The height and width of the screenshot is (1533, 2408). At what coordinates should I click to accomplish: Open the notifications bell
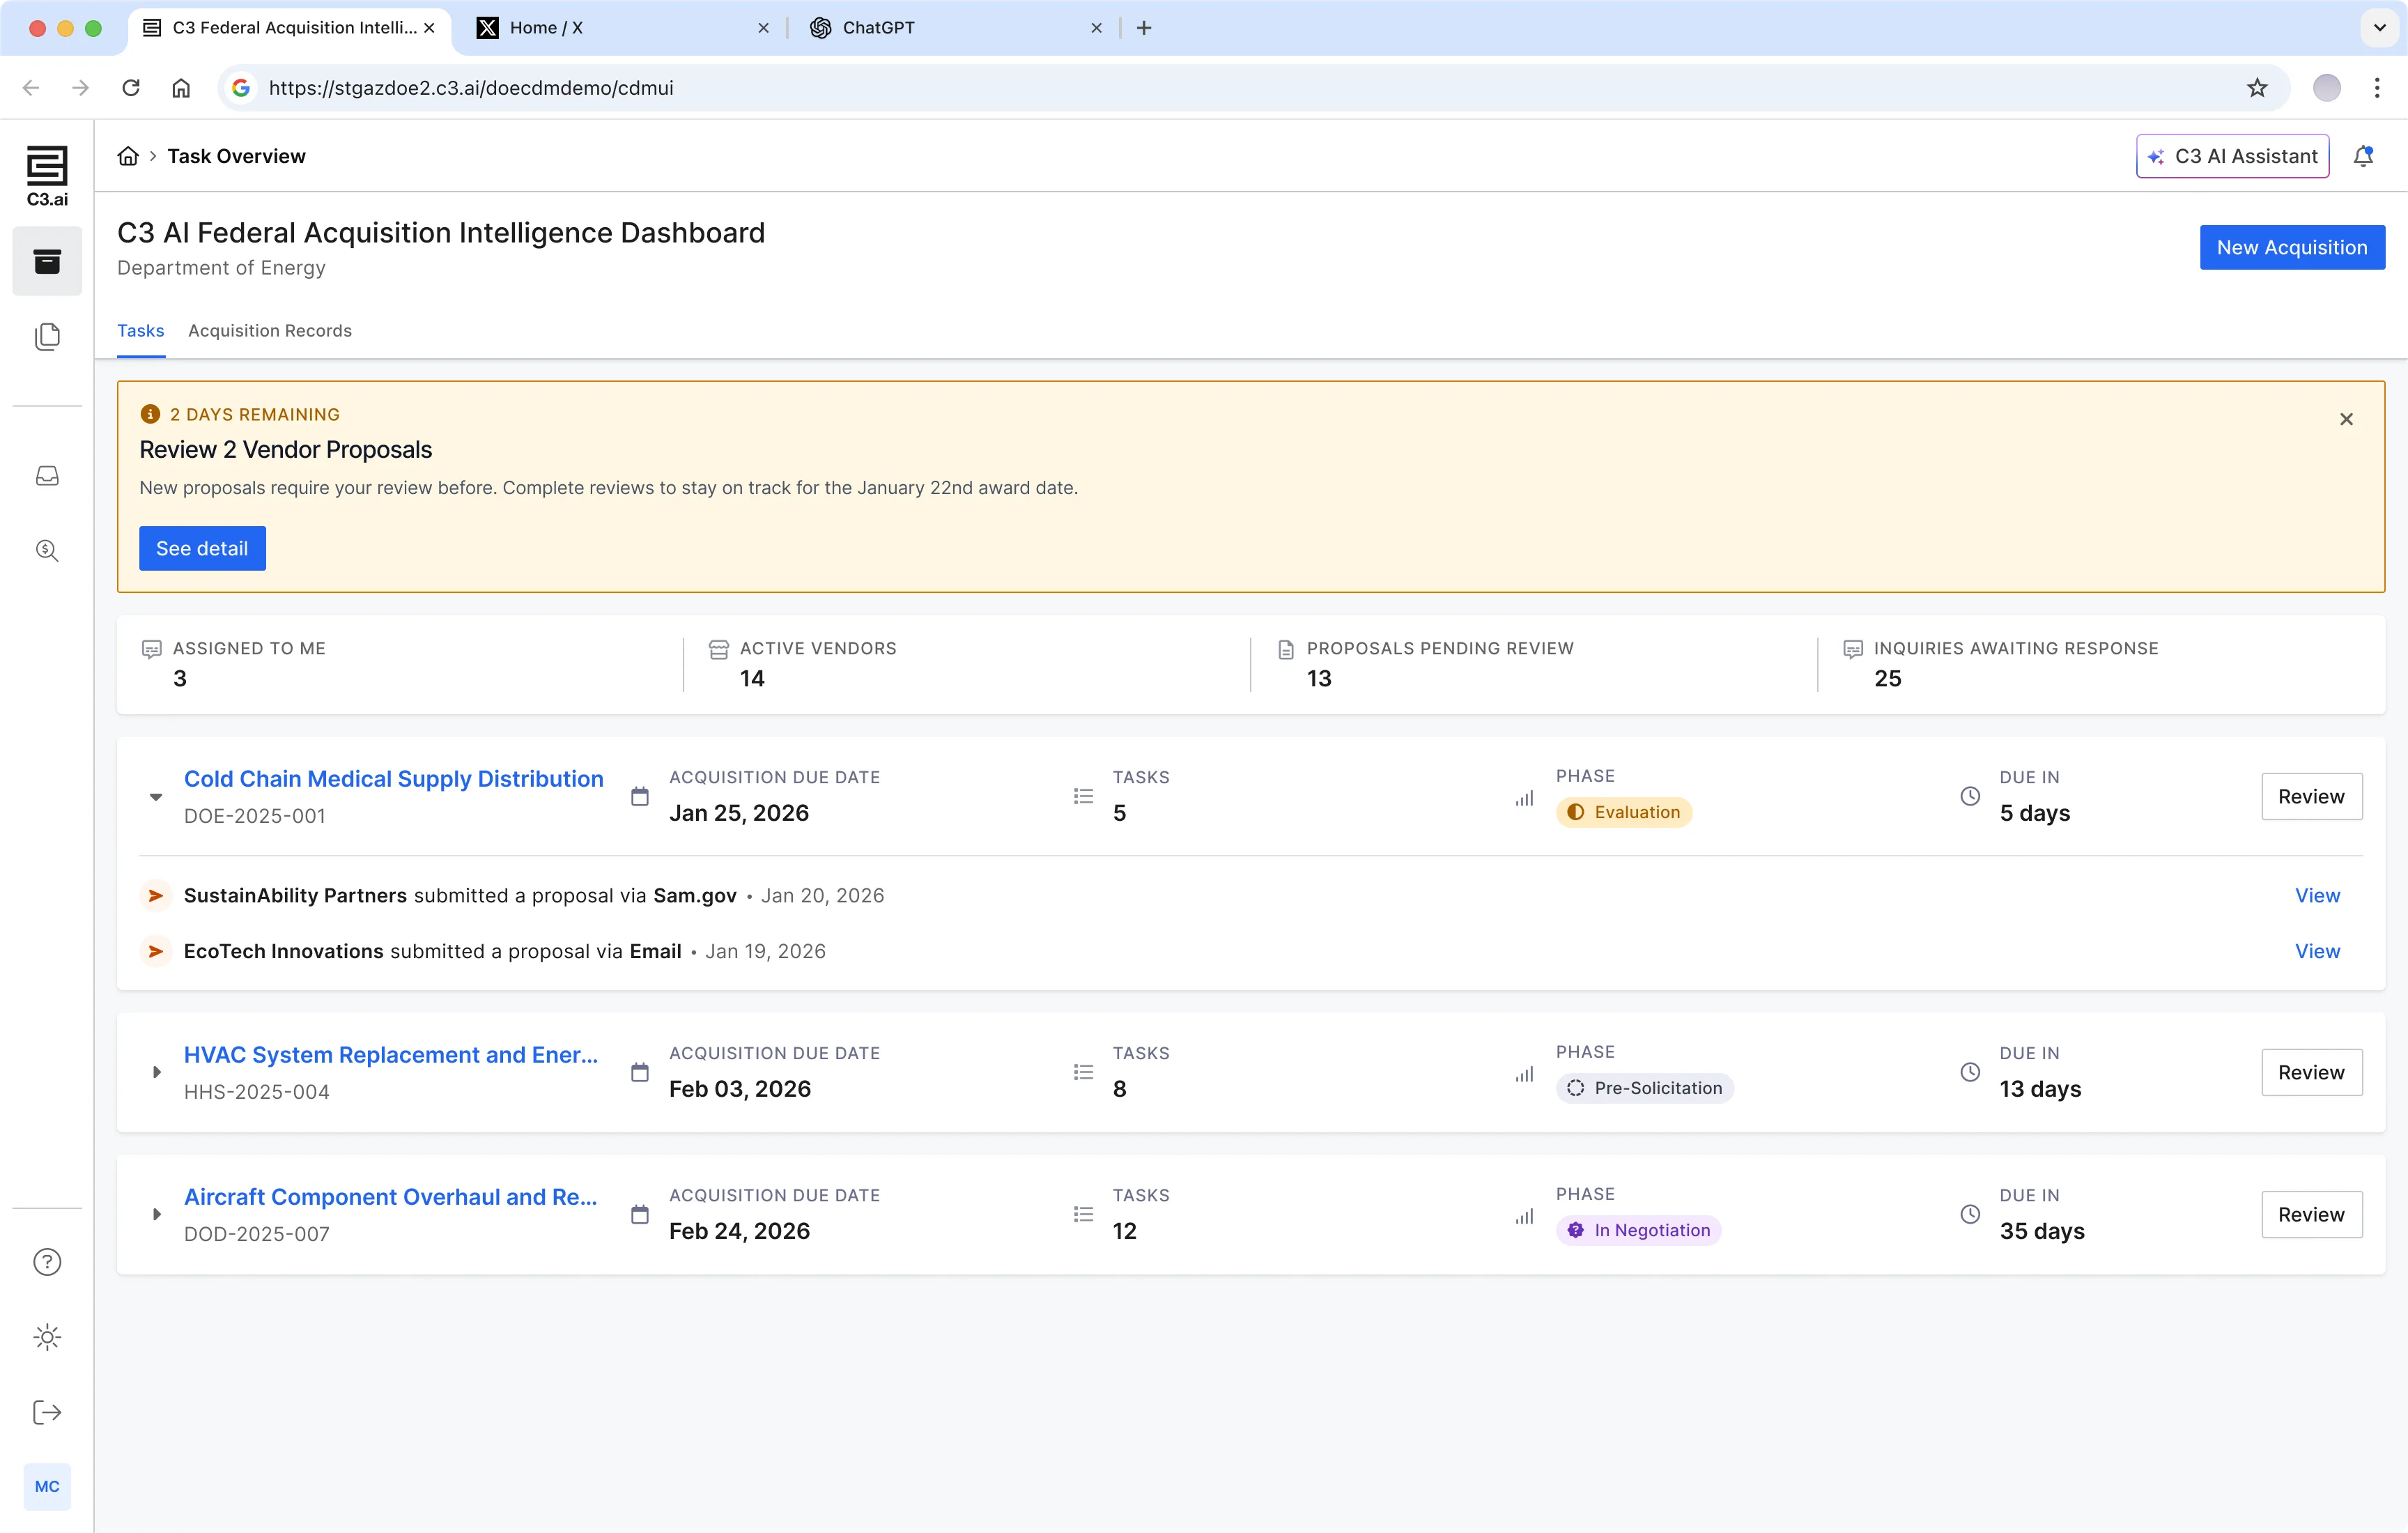(2364, 156)
